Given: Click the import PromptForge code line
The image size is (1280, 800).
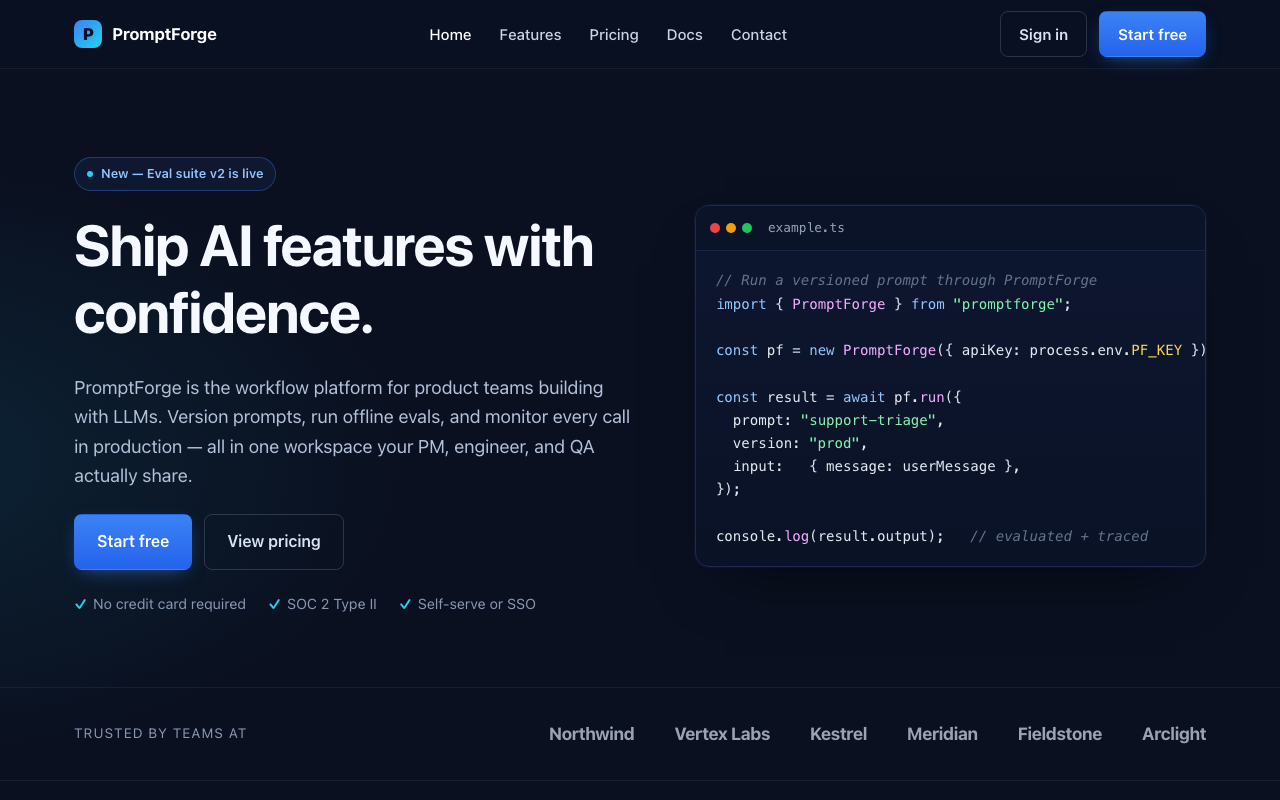Looking at the screenshot, I should pos(894,304).
